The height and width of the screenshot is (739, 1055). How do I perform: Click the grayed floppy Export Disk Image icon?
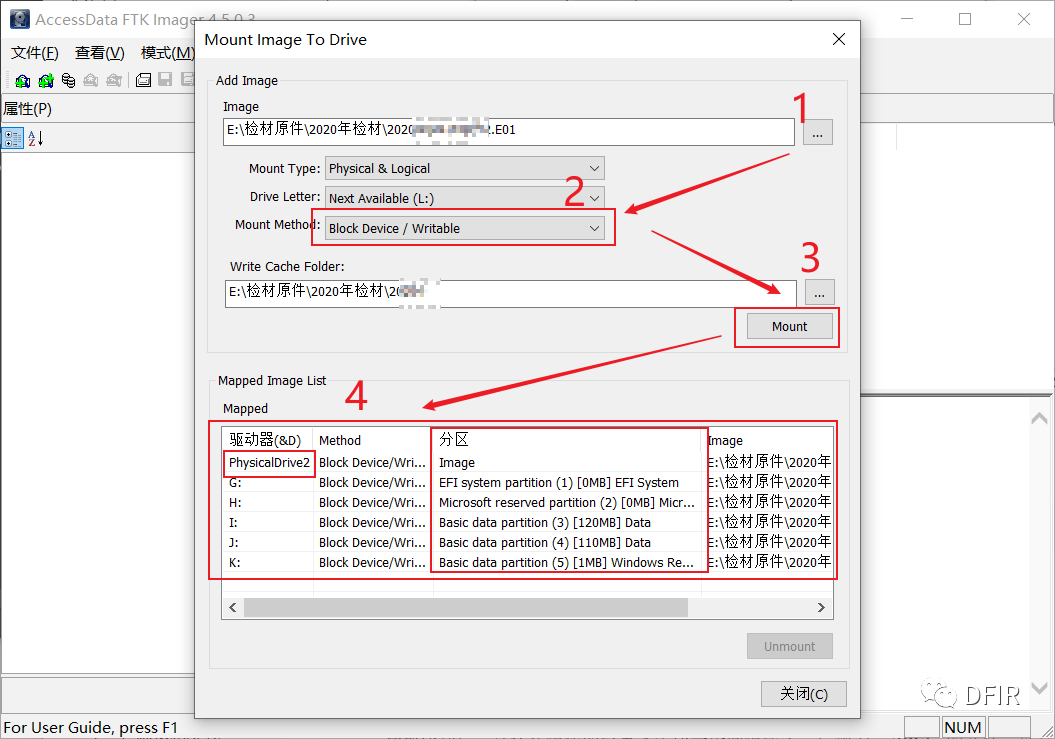tap(166, 80)
